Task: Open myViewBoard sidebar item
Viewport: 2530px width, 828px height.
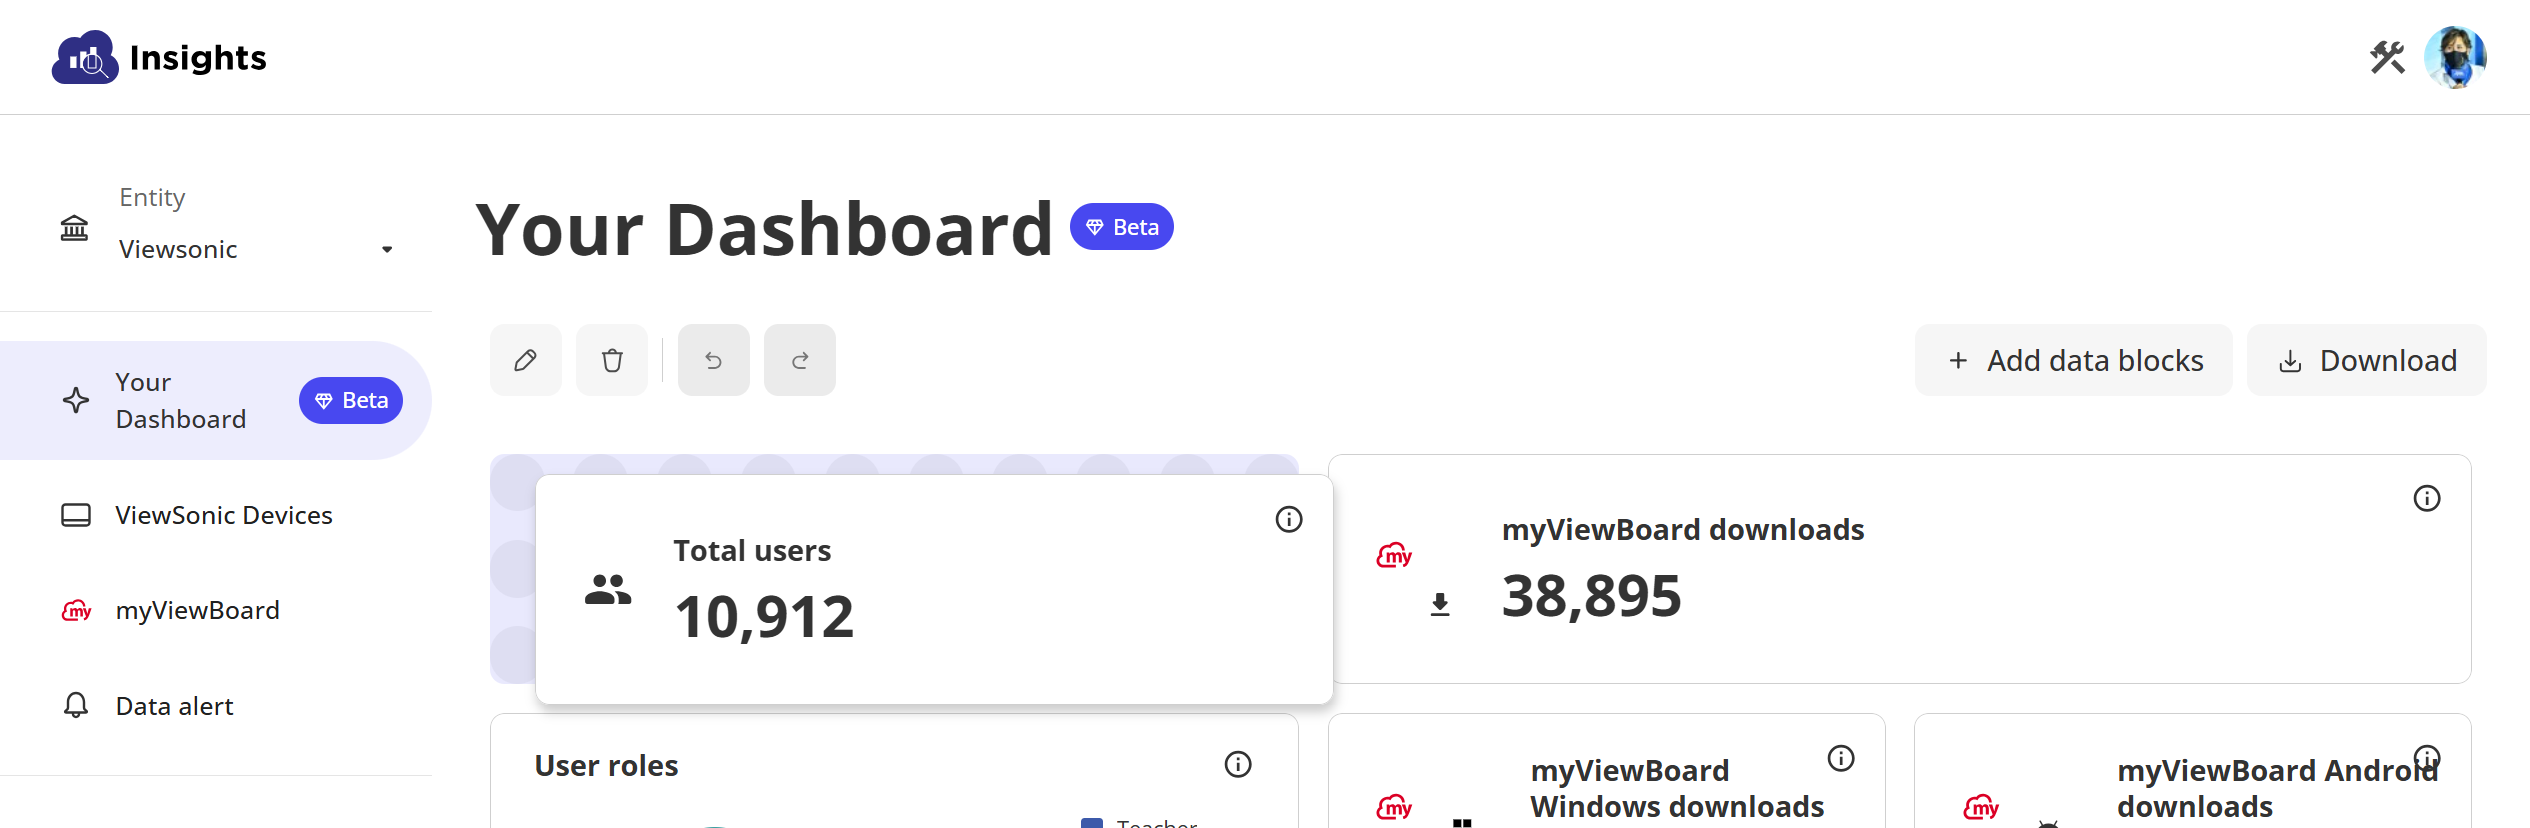Action: tap(215, 610)
